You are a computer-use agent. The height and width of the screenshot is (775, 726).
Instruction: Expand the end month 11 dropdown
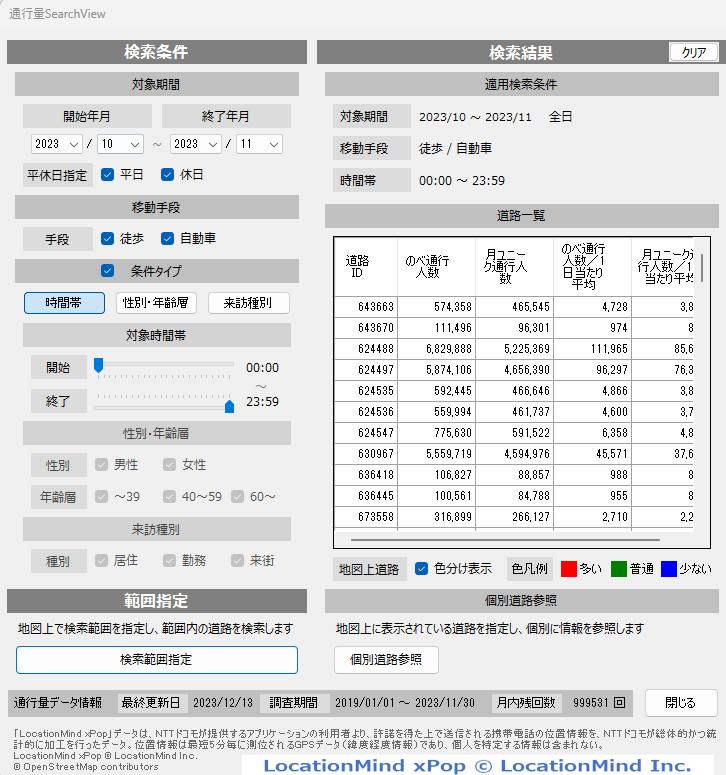259,144
